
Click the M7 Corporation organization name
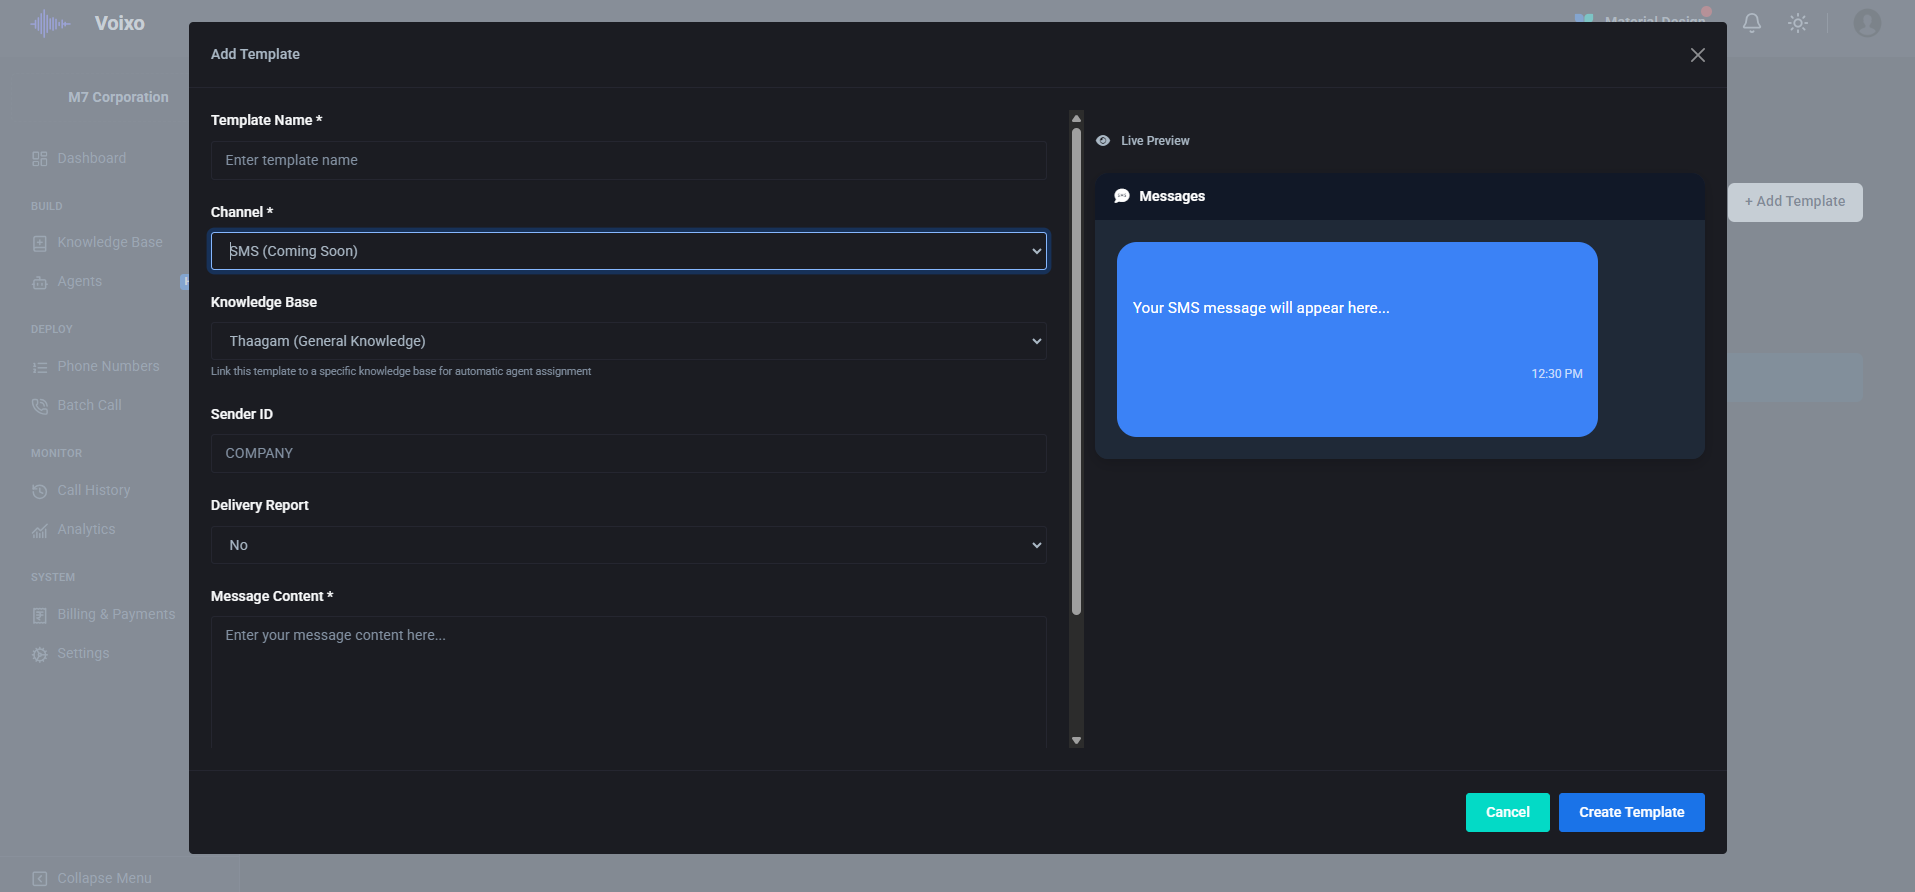(x=118, y=97)
